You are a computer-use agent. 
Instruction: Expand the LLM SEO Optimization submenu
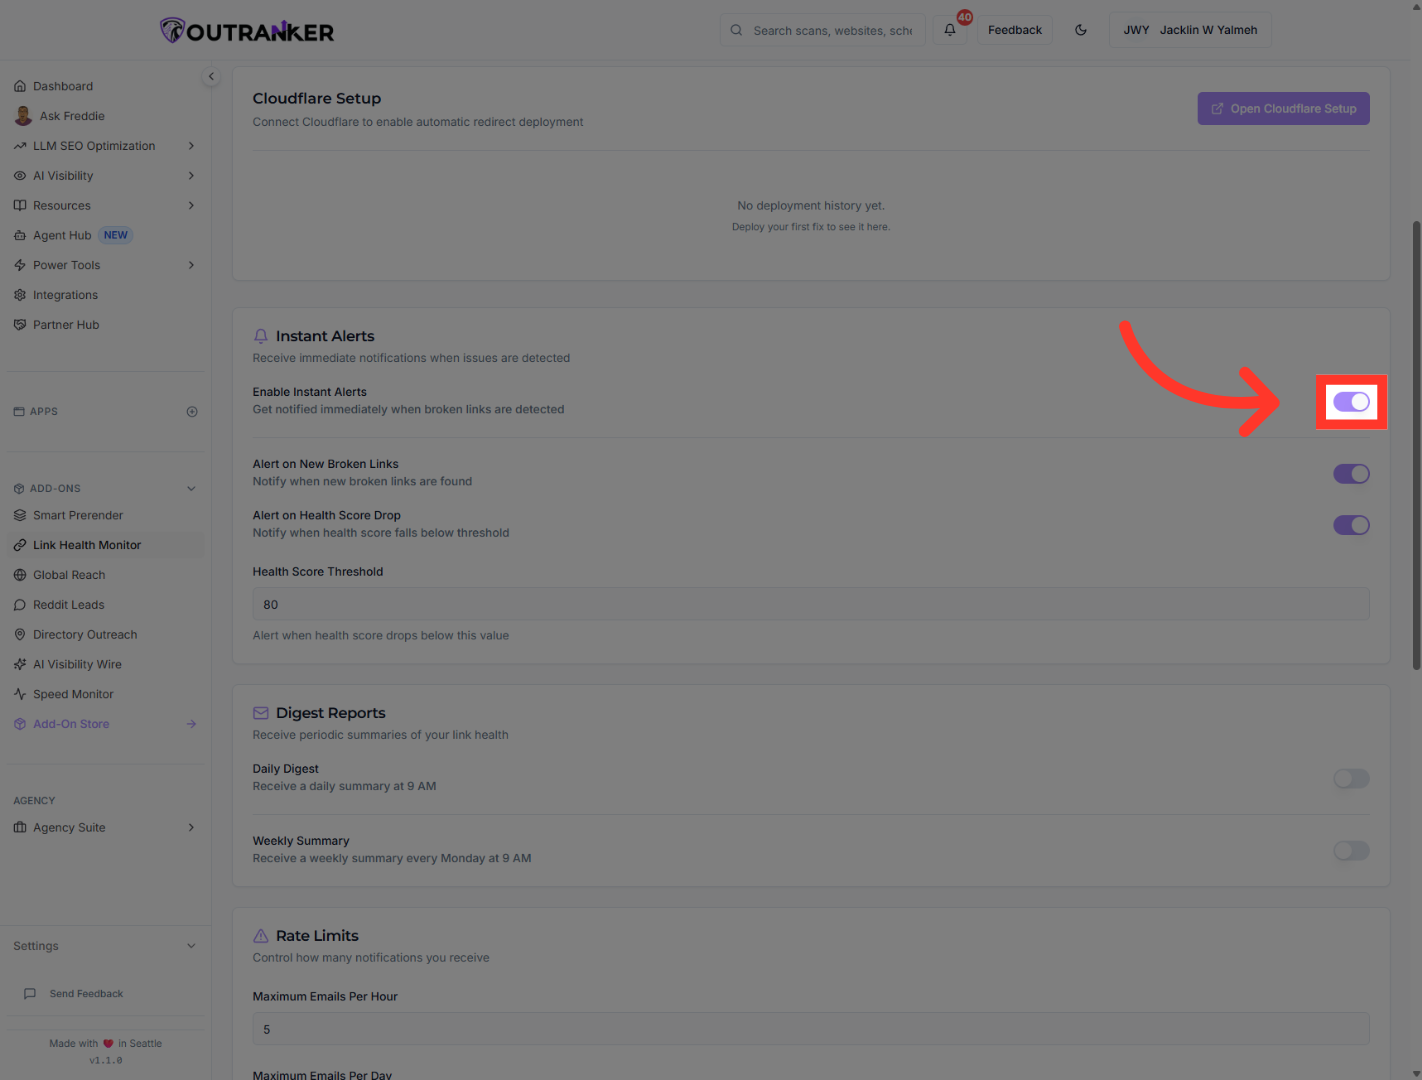pos(191,146)
